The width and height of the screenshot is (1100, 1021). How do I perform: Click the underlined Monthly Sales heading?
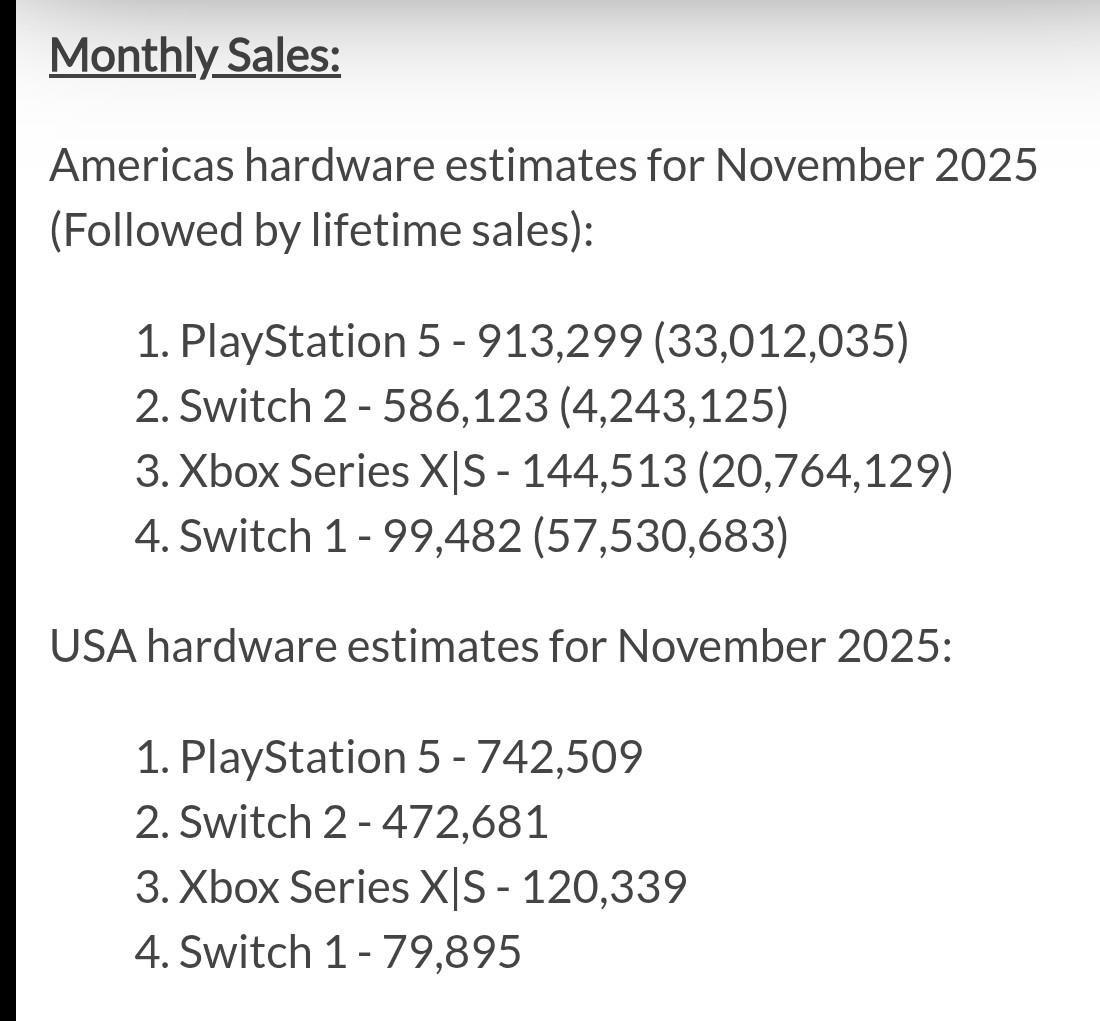click(195, 56)
